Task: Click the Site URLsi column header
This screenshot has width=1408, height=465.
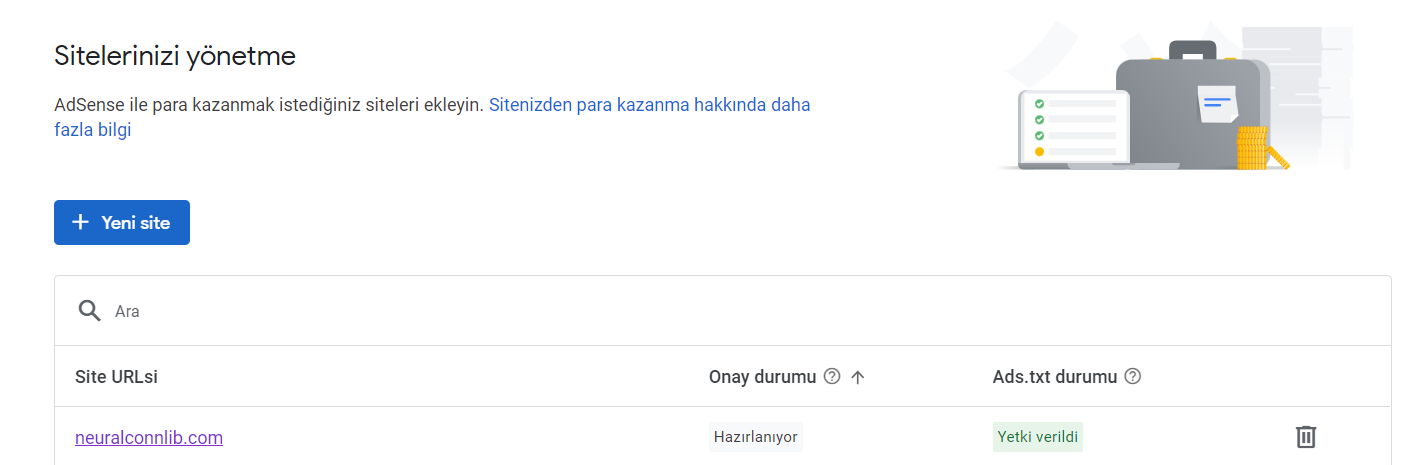Action: (116, 377)
